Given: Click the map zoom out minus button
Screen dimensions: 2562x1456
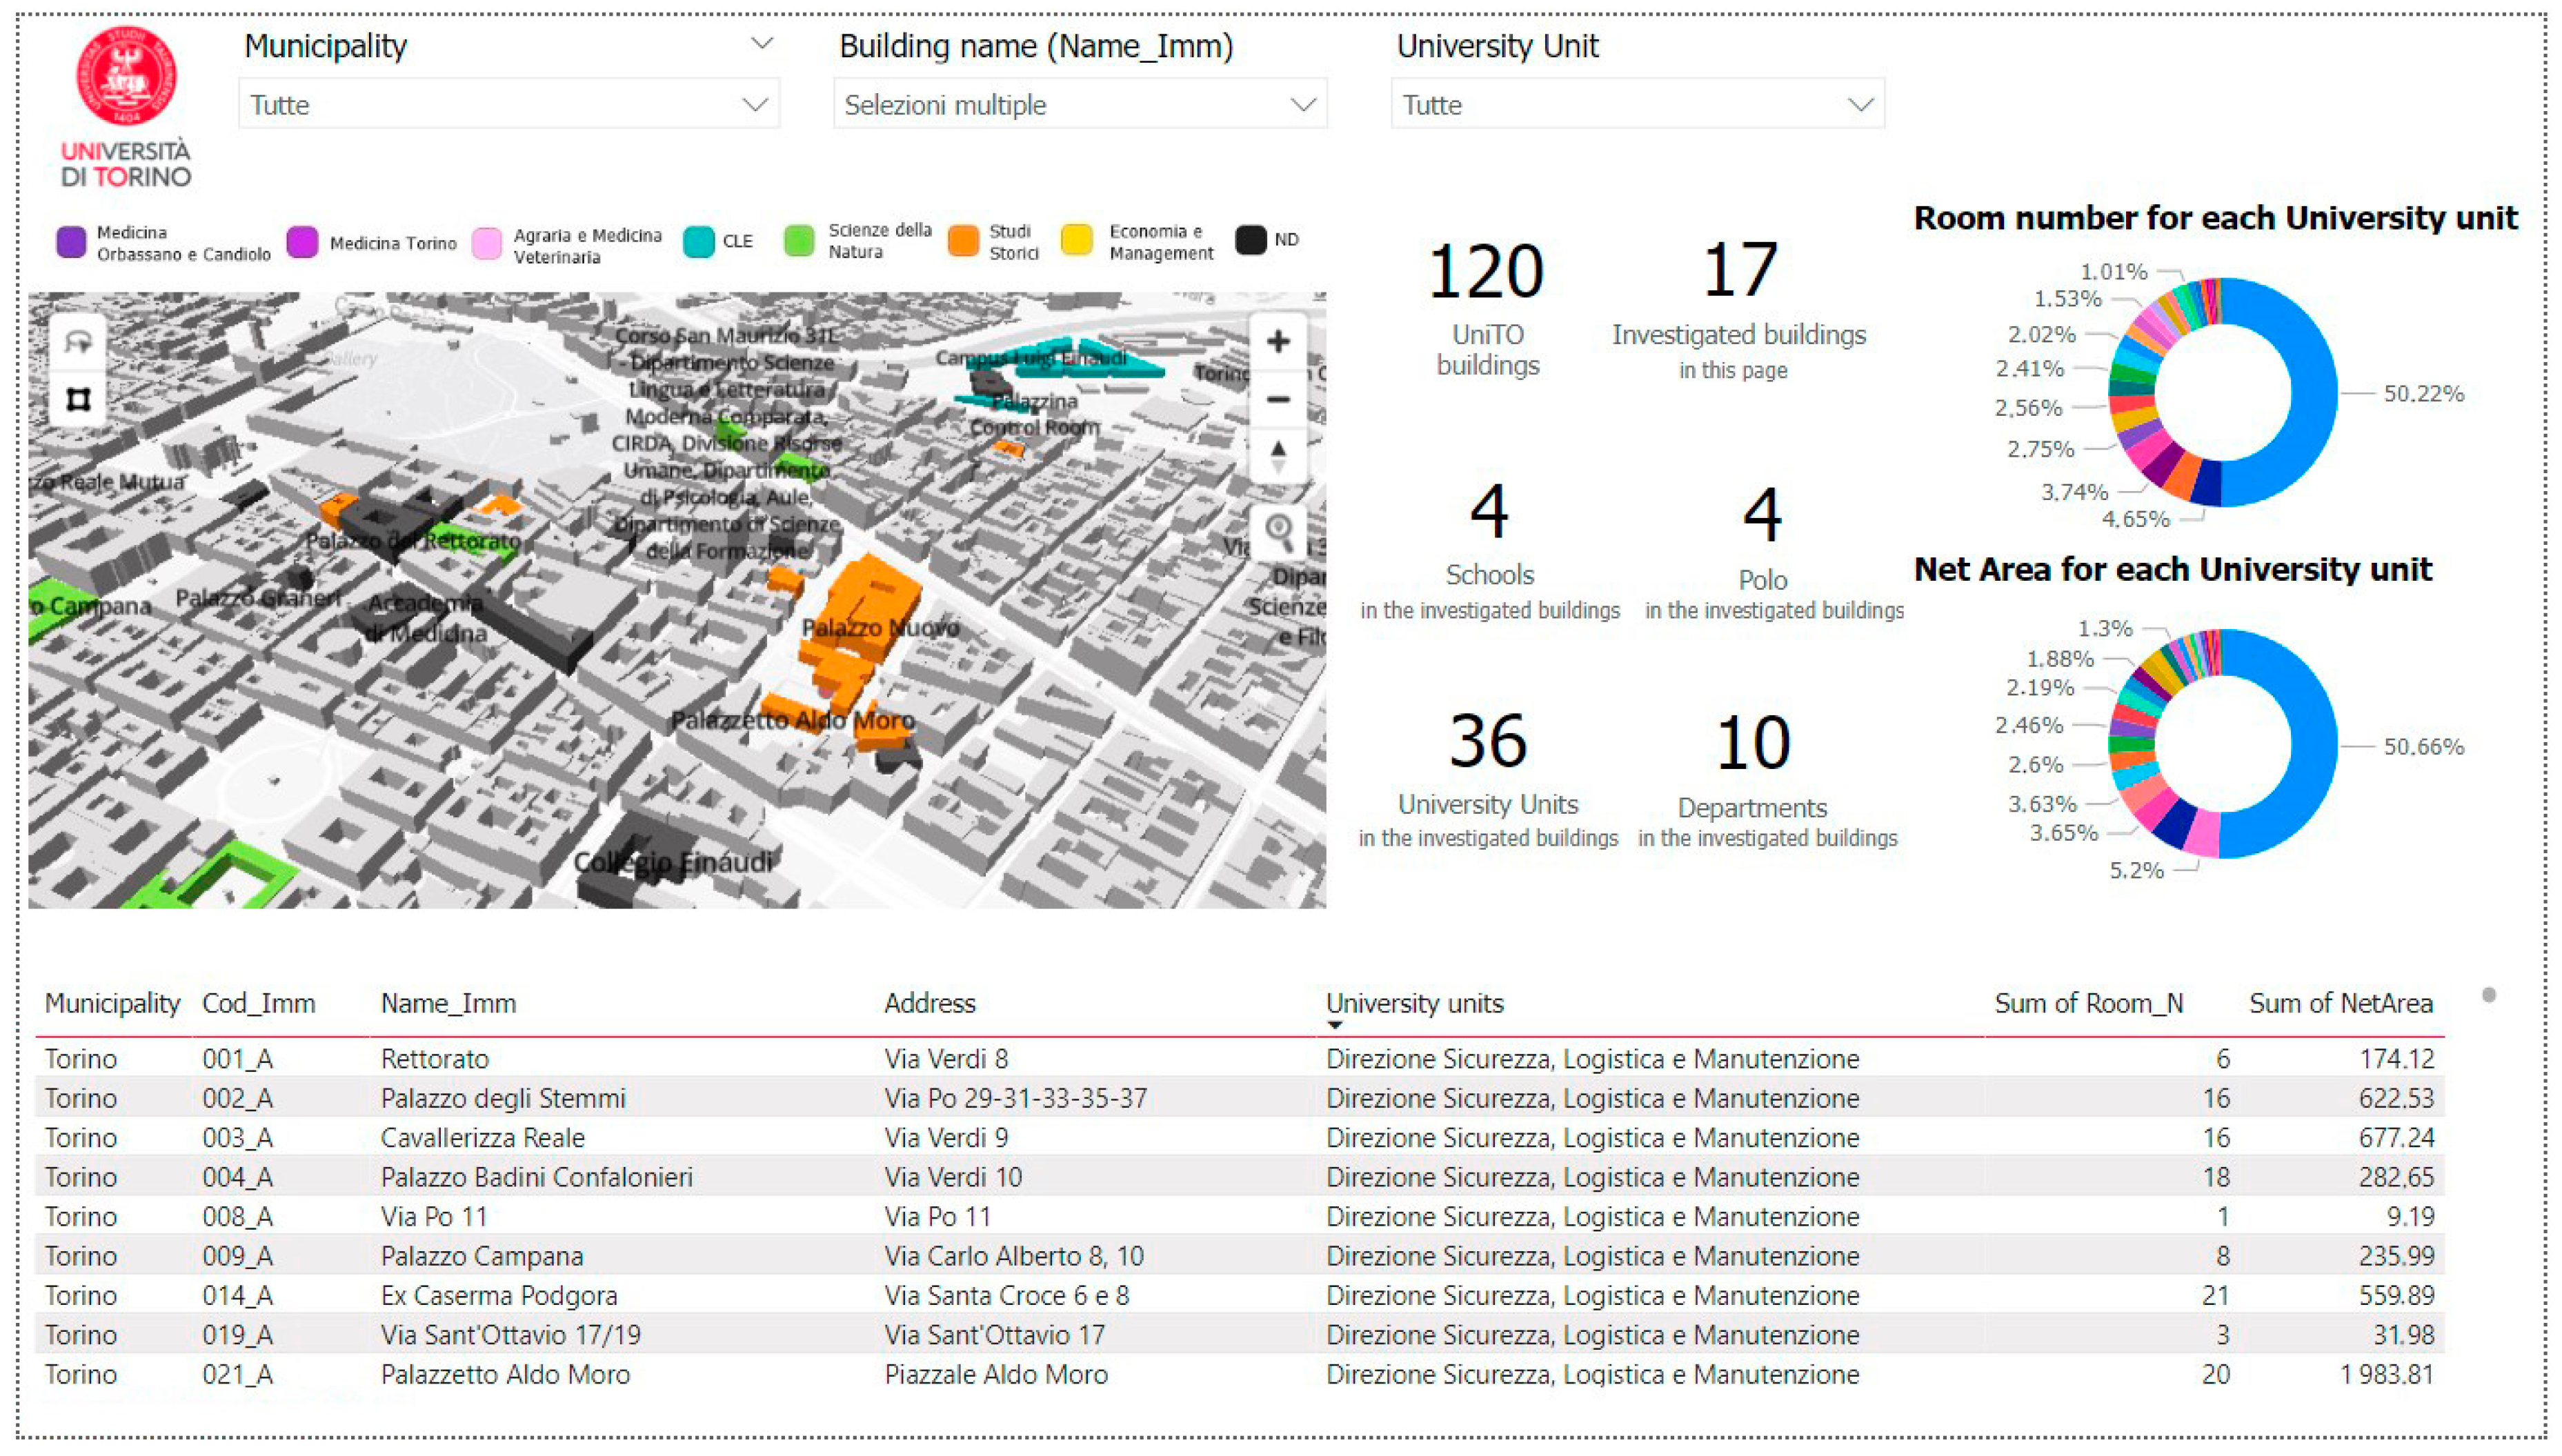Looking at the screenshot, I should pos(1277,400).
